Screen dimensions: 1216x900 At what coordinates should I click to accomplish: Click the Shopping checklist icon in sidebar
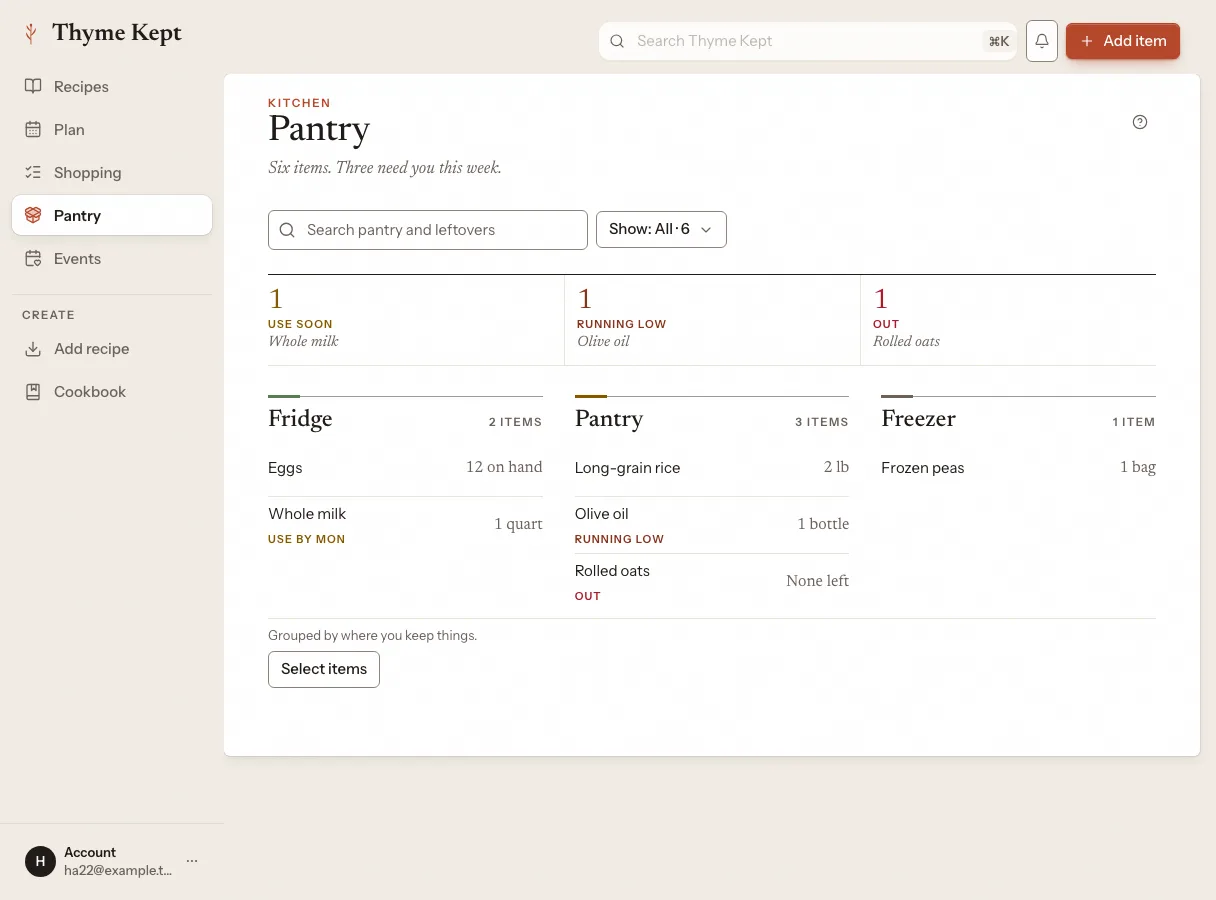33,172
